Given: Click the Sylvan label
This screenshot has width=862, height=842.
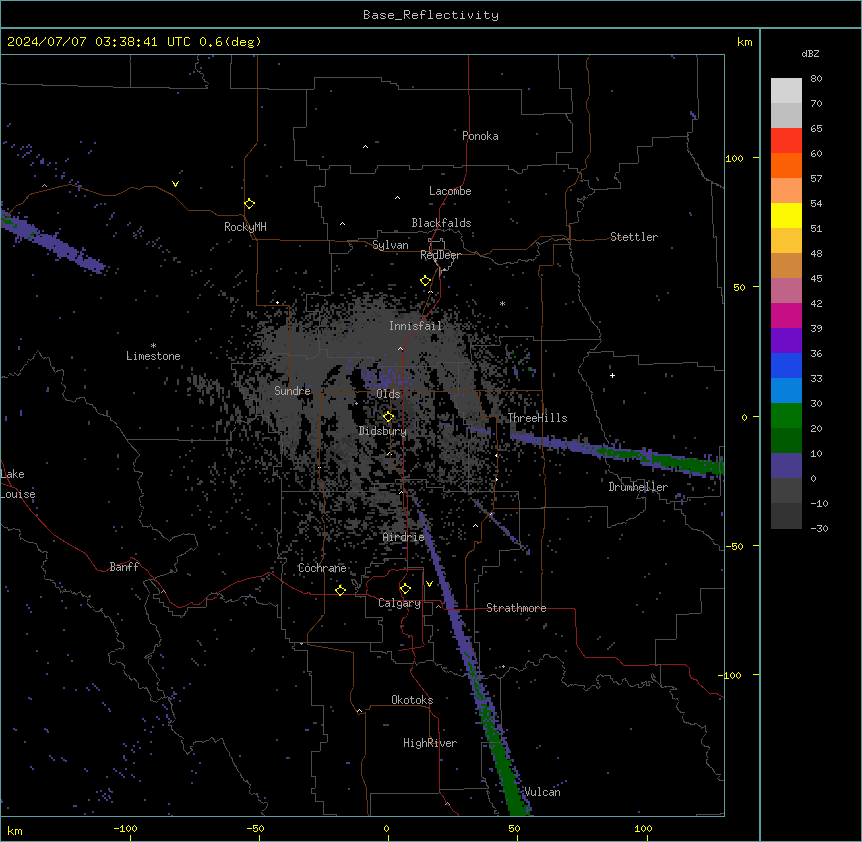Looking at the screenshot, I should pyautogui.click(x=390, y=245).
